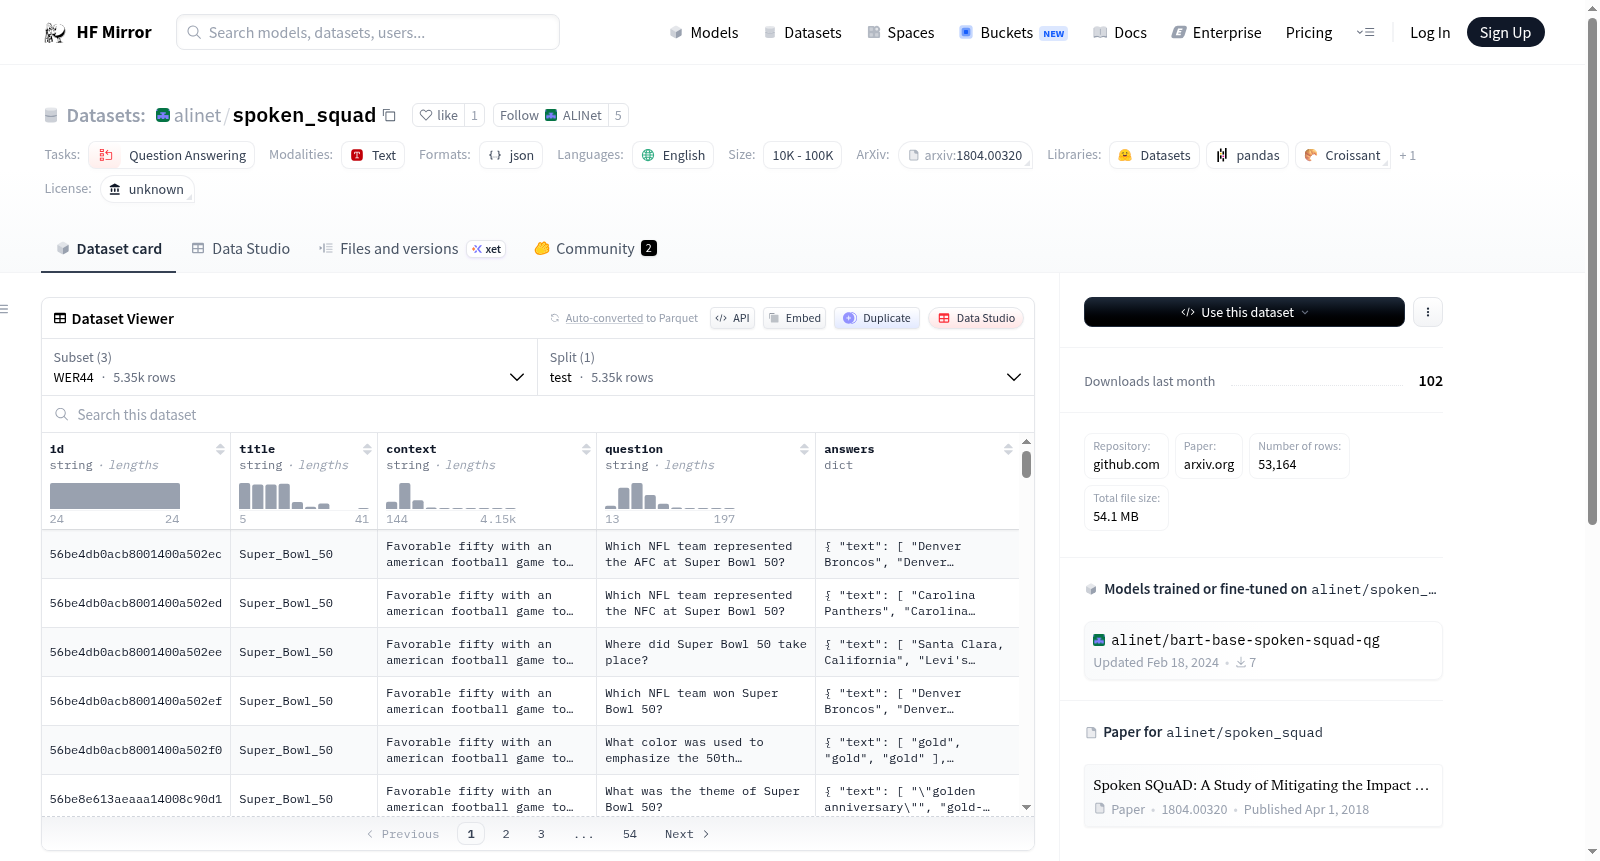This screenshot has width=1600, height=861.
Task: Click the alinet namespace link
Action: (197, 115)
